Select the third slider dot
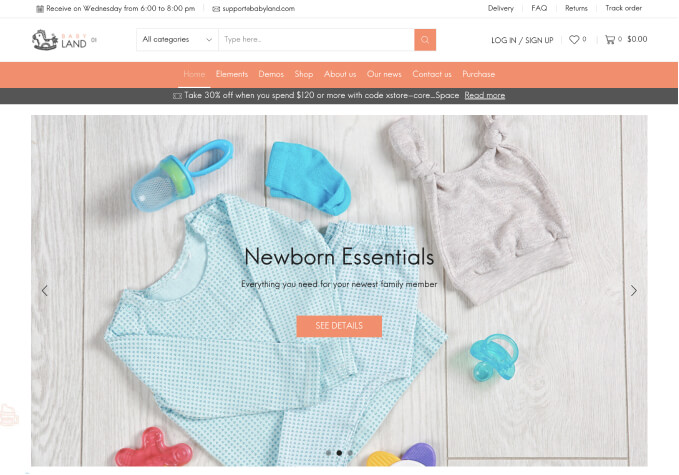 click(350, 453)
